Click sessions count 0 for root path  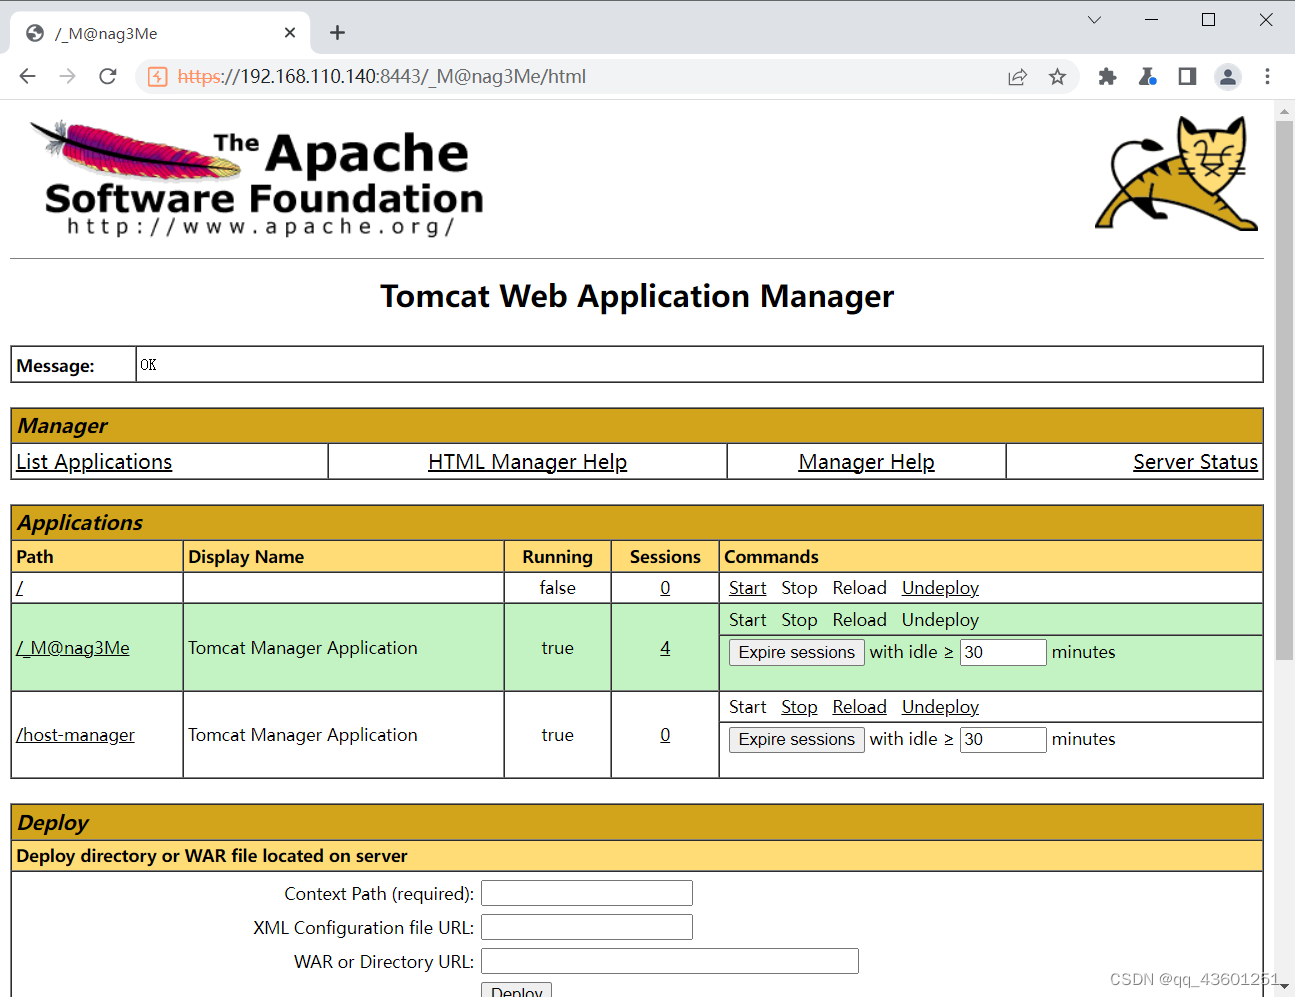pyautogui.click(x=665, y=588)
